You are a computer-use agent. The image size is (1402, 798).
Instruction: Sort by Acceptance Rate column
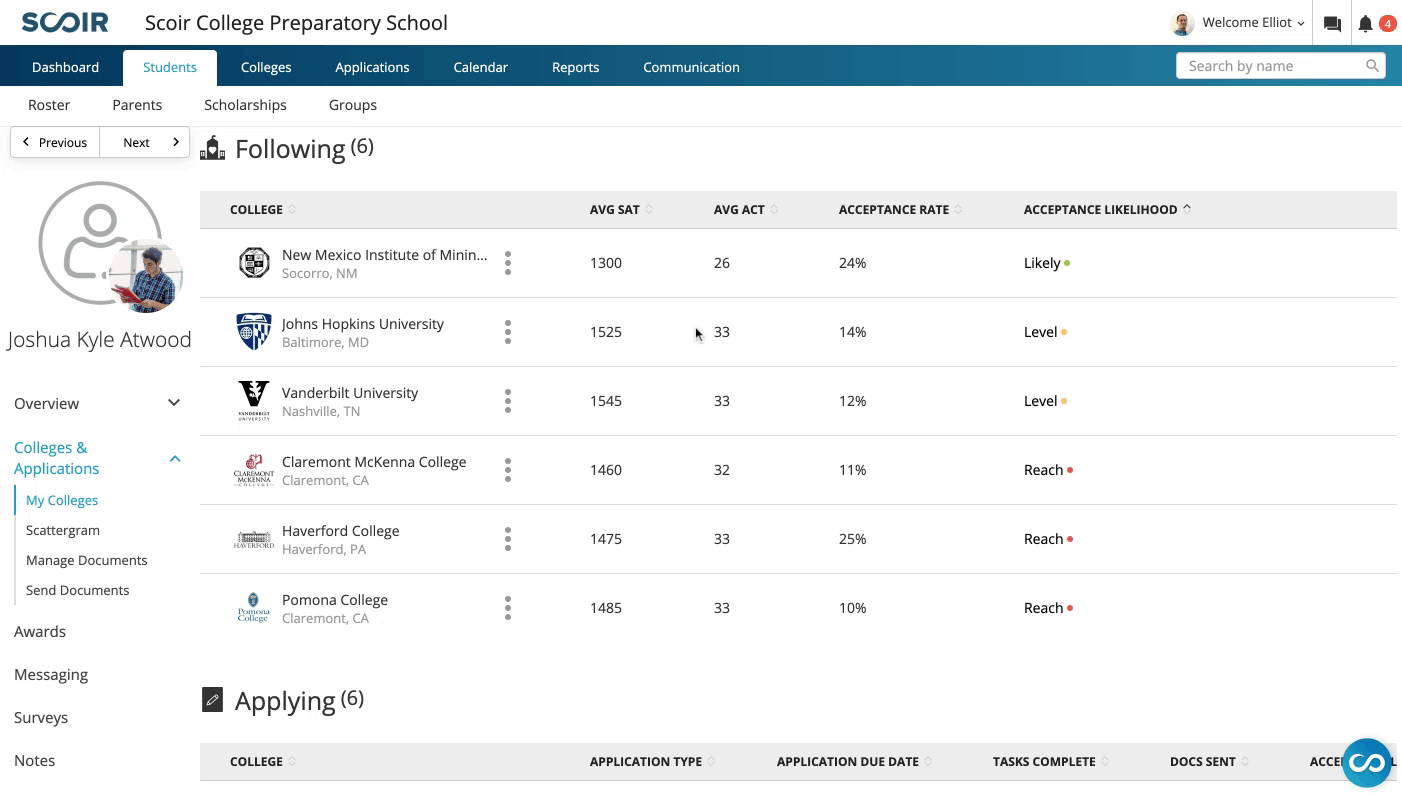900,209
